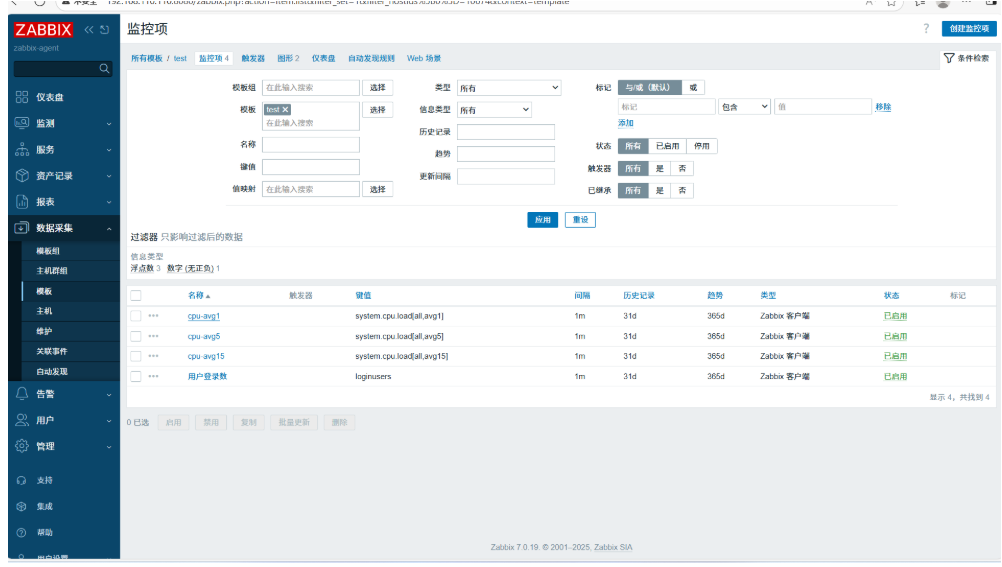Open 自动发现 in the sidebar submenu

point(52,371)
